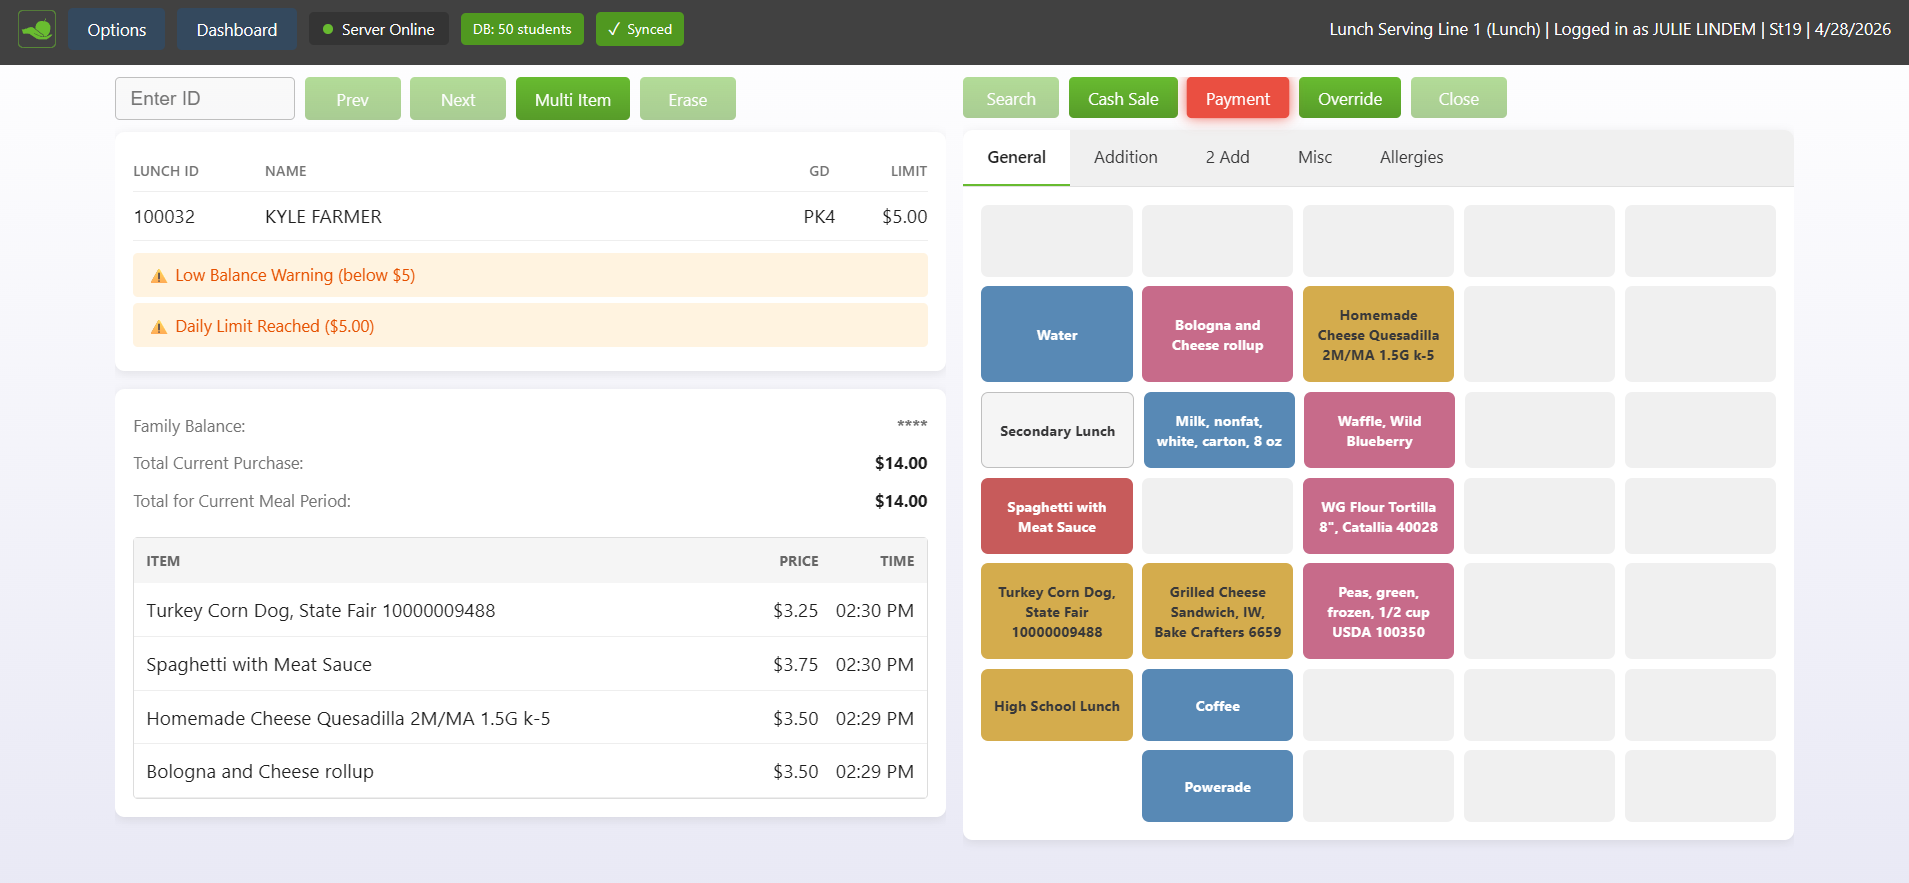Click the student name KYLE FARMER

point(323,216)
